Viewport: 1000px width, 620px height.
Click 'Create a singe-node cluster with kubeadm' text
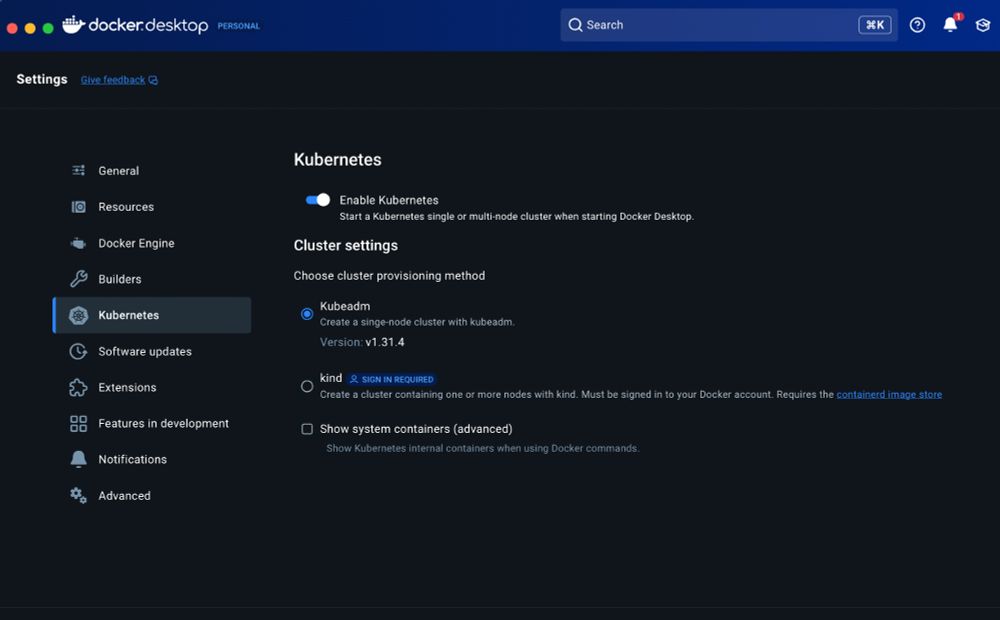417,322
